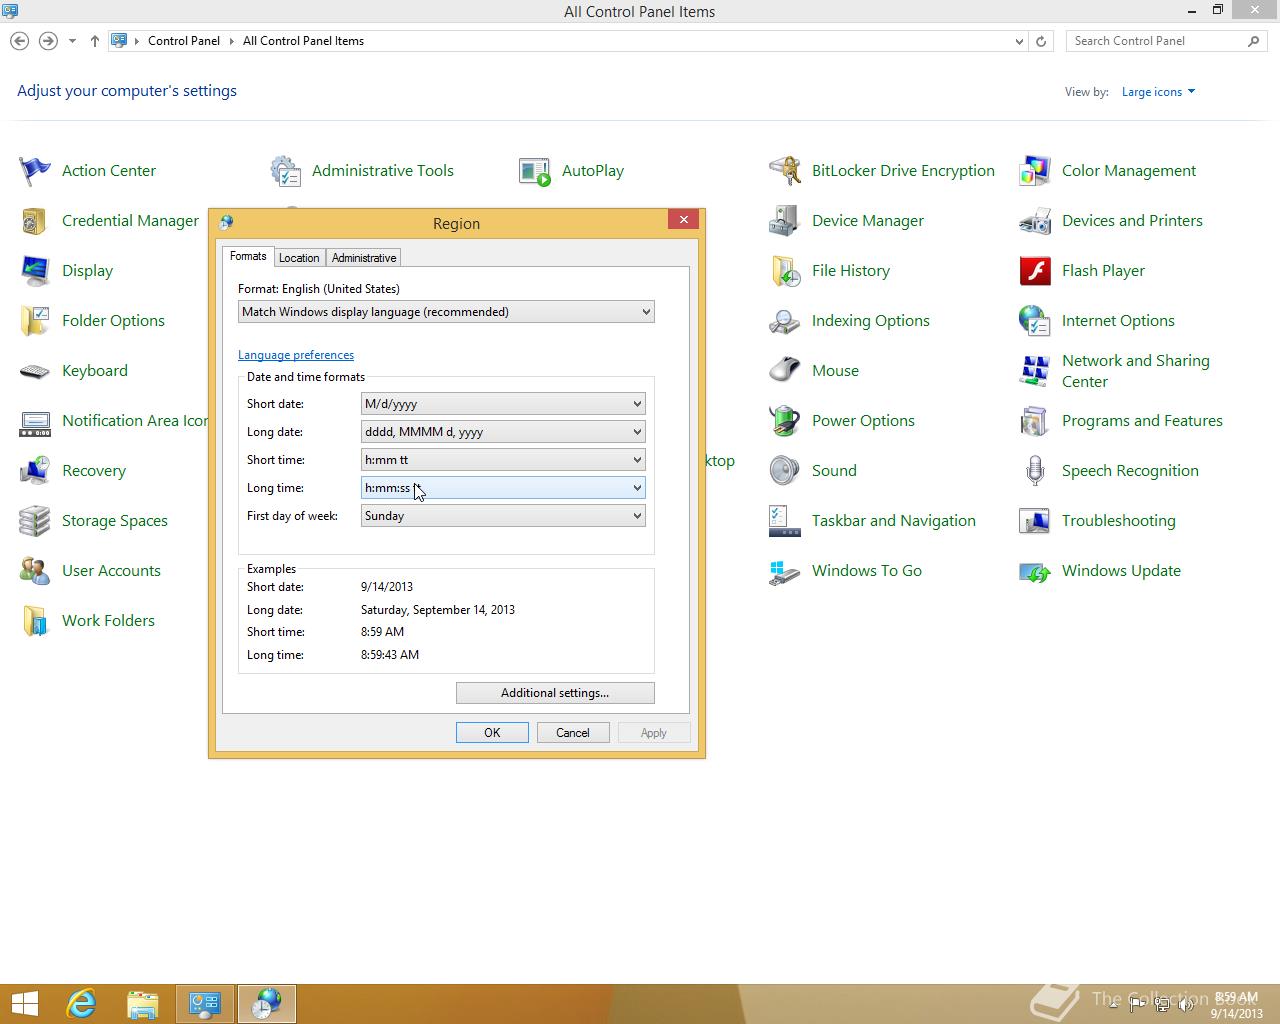Screen dimensions: 1280x1024
Task: Open Short date format dropdown
Action: [503, 404]
